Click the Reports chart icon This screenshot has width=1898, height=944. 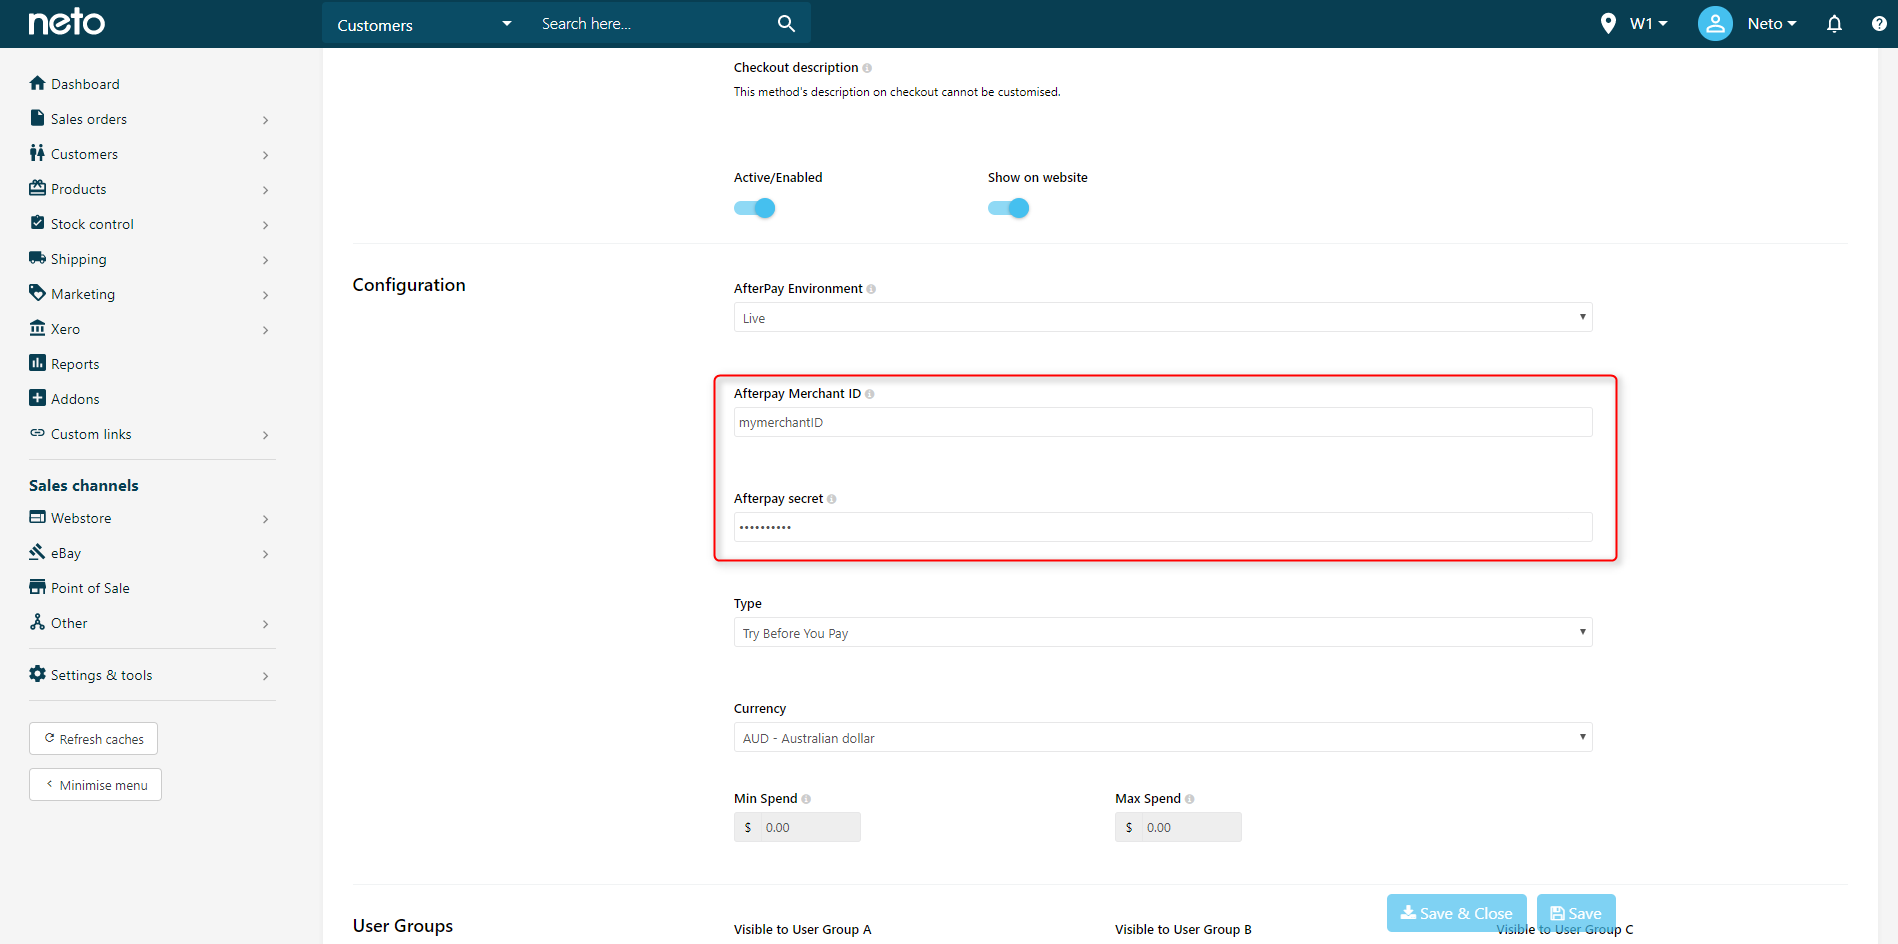point(37,363)
